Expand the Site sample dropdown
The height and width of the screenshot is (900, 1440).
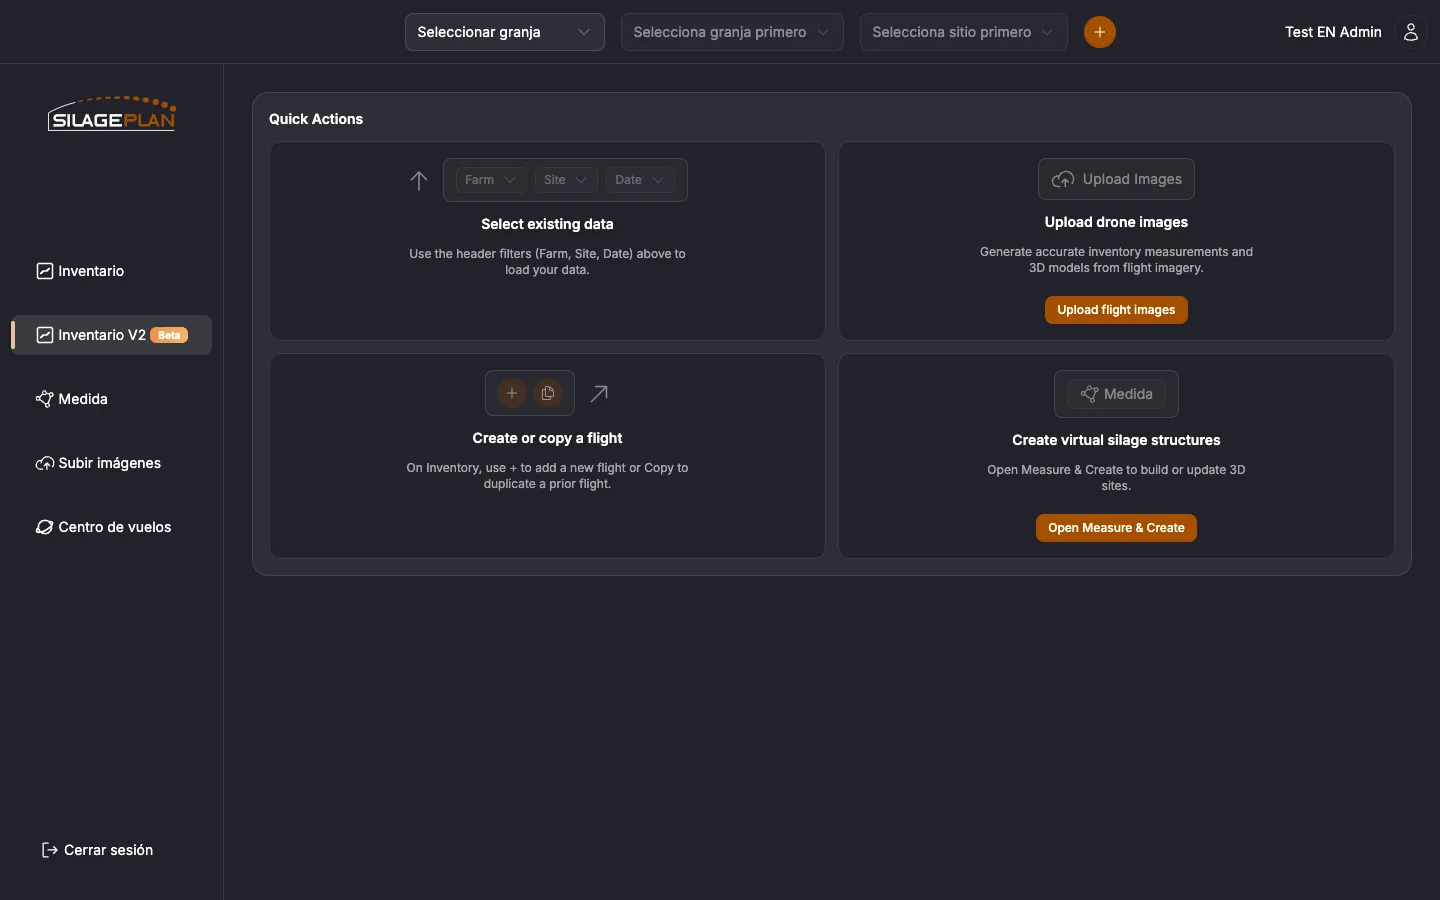pos(566,180)
